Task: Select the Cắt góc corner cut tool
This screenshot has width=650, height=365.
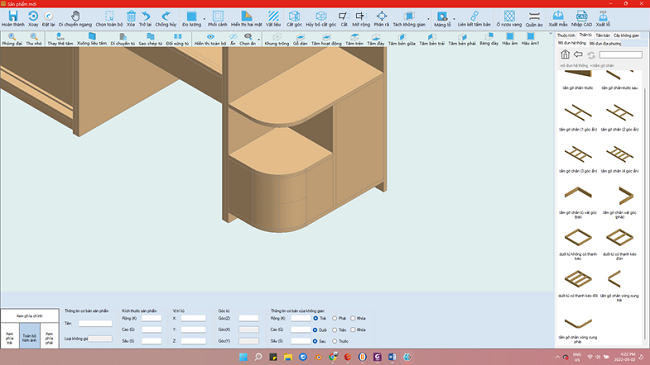Action: [x=294, y=16]
